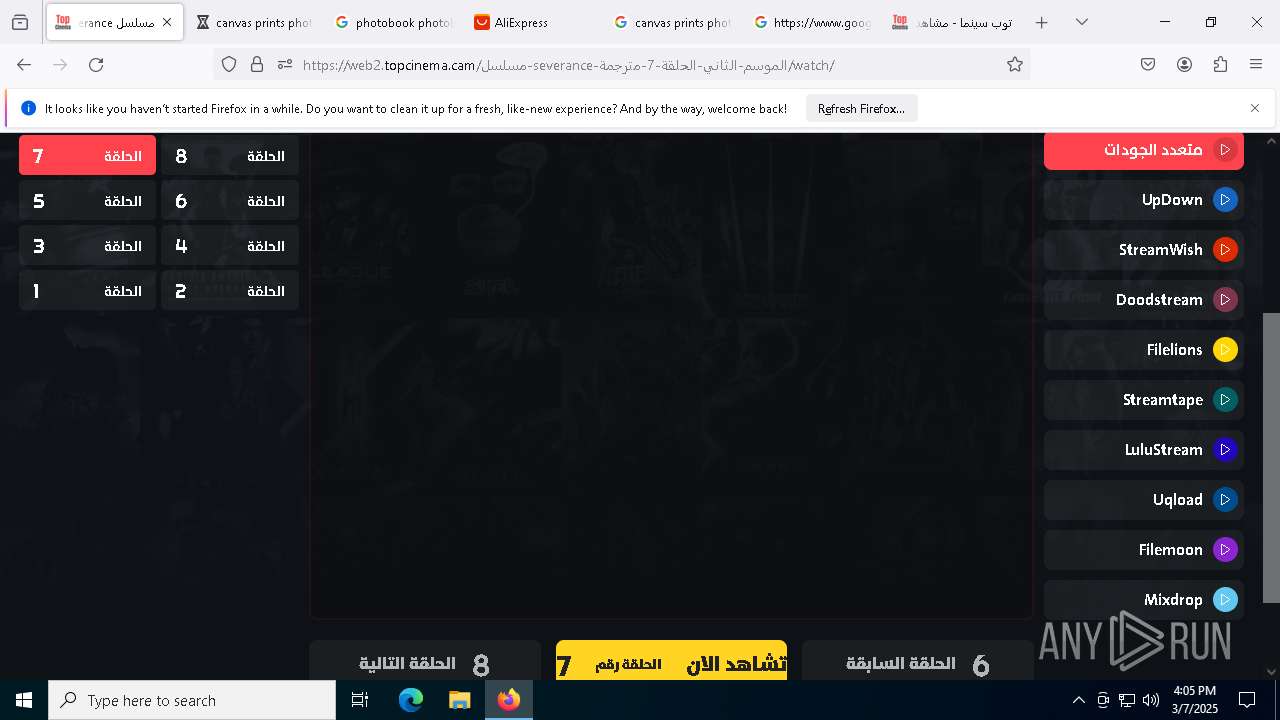Open volume control in system tray
The width and height of the screenshot is (1280, 720).
pos(1151,700)
